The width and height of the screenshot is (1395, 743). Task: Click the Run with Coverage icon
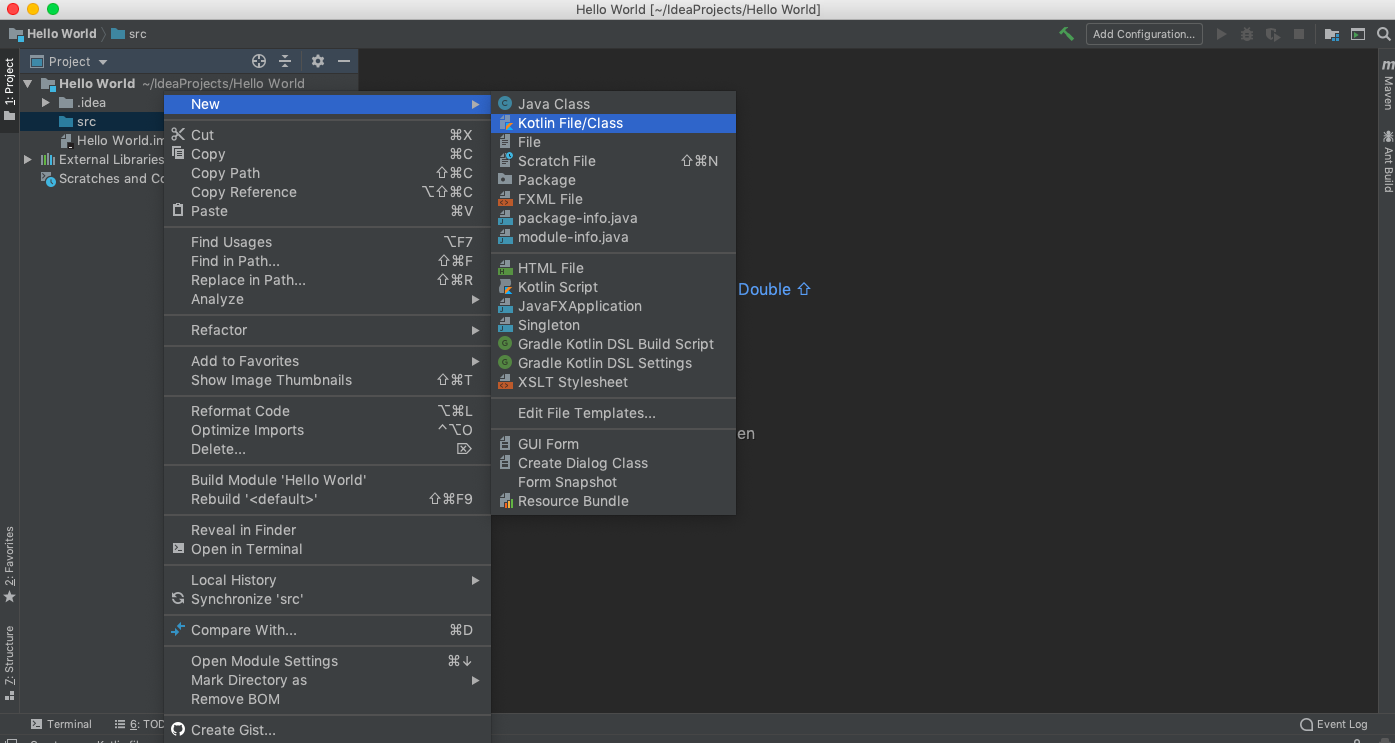pyautogui.click(x=1273, y=34)
